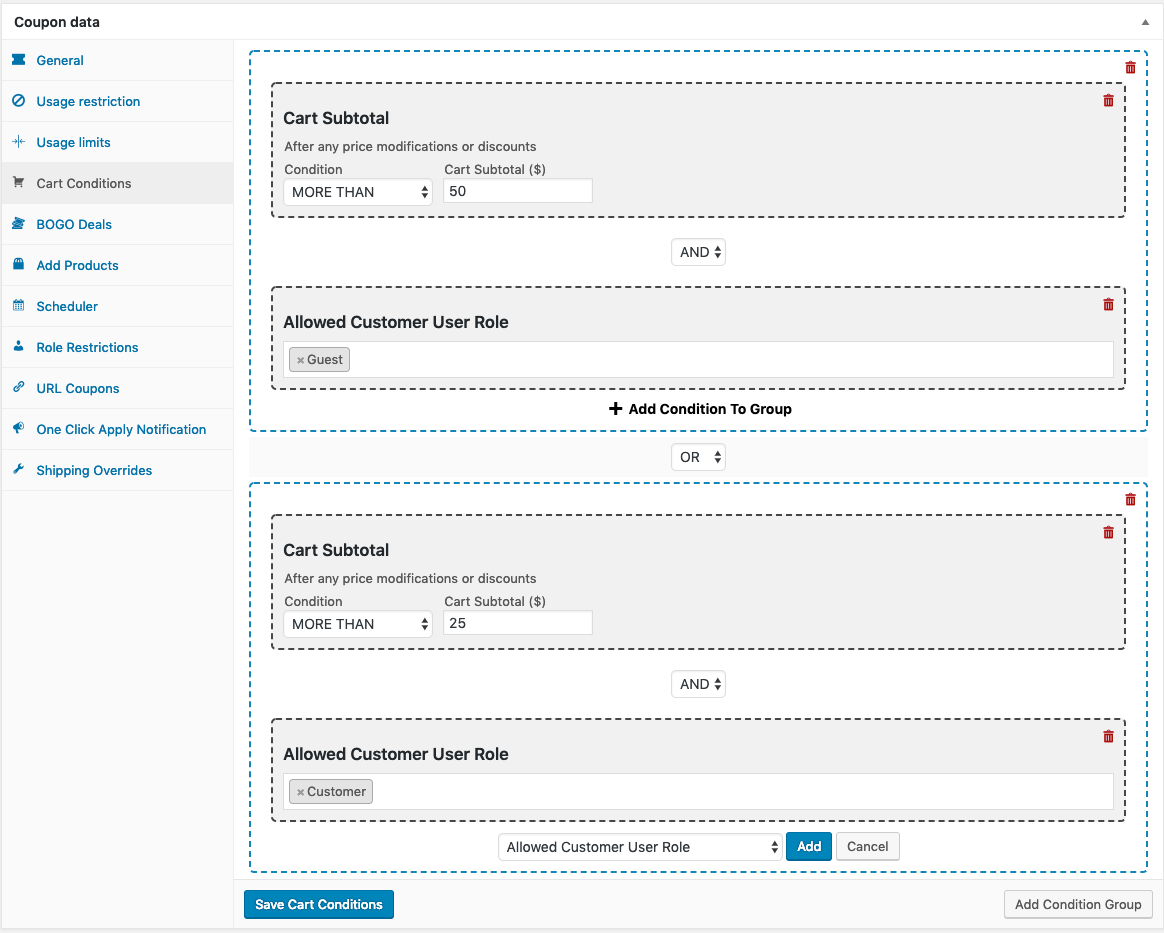Click the Customer role selection field
This screenshot has width=1164, height=933.
[x=699, y=792]
